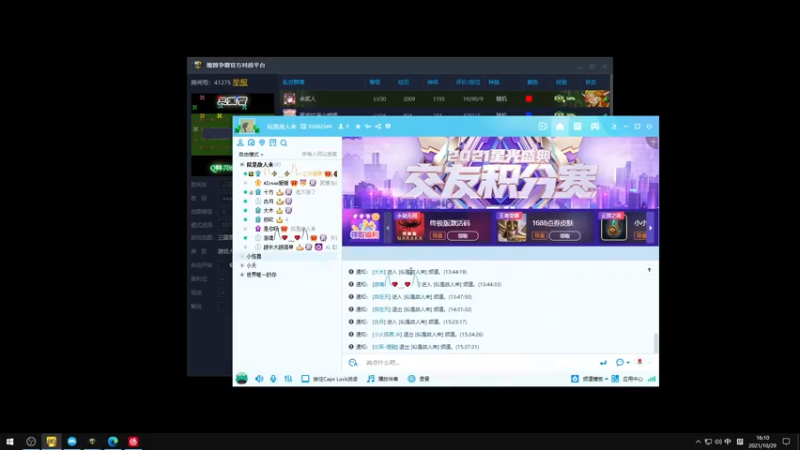Click the translate icon beside chat input
The image size is (800, 450).
[353, 363]
